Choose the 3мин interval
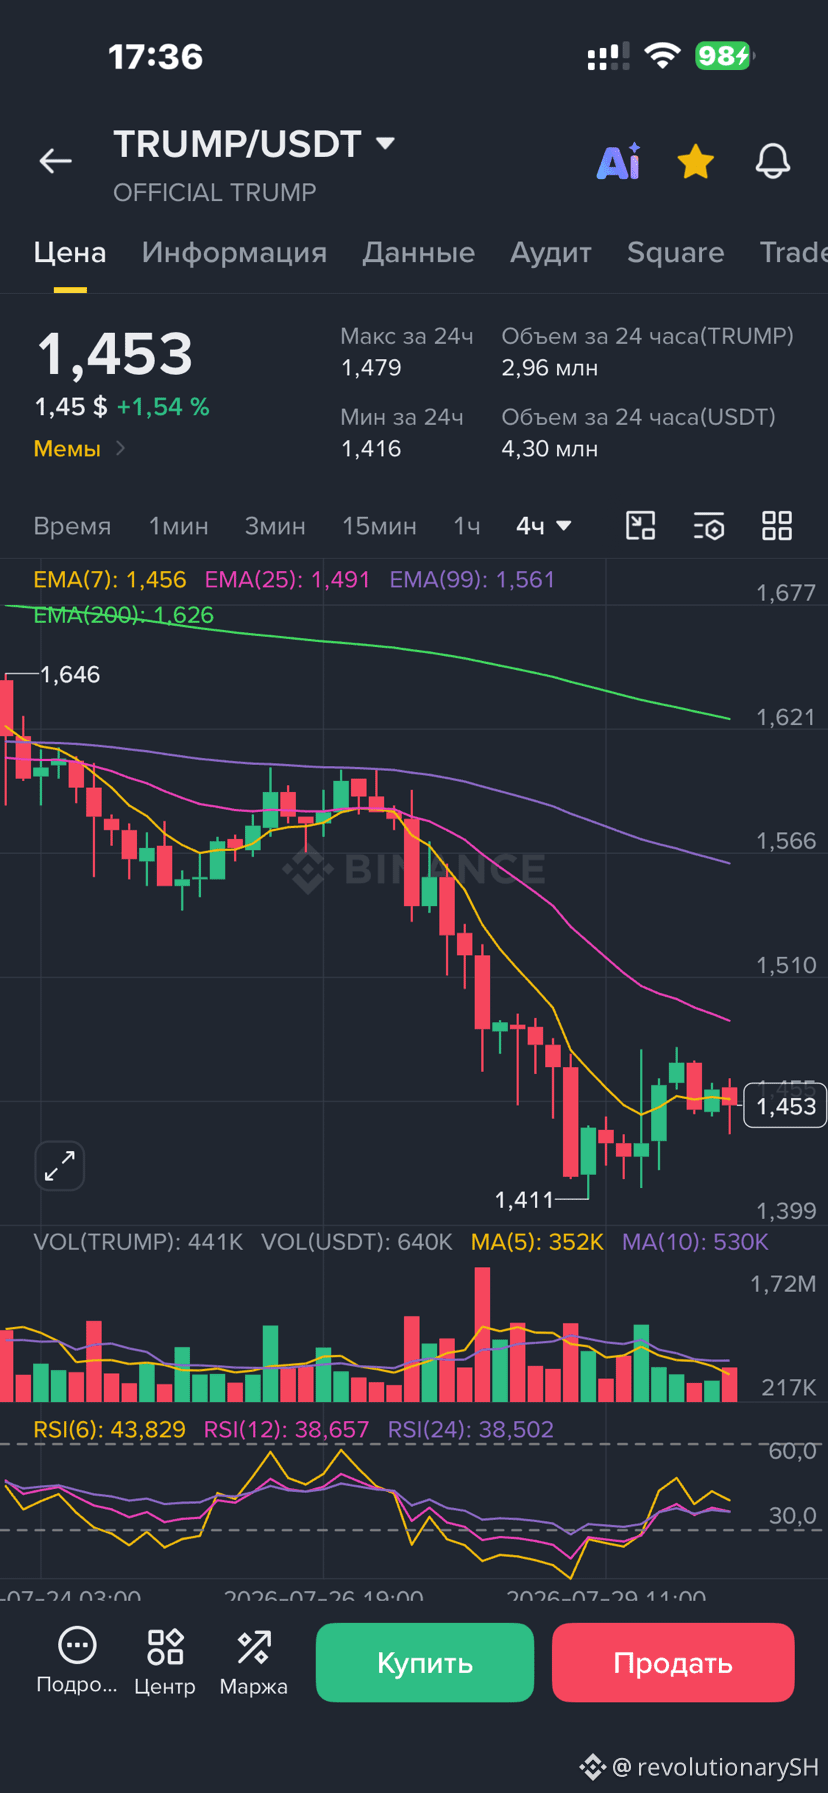This screenshot has width=828, height=1793. 275,526
